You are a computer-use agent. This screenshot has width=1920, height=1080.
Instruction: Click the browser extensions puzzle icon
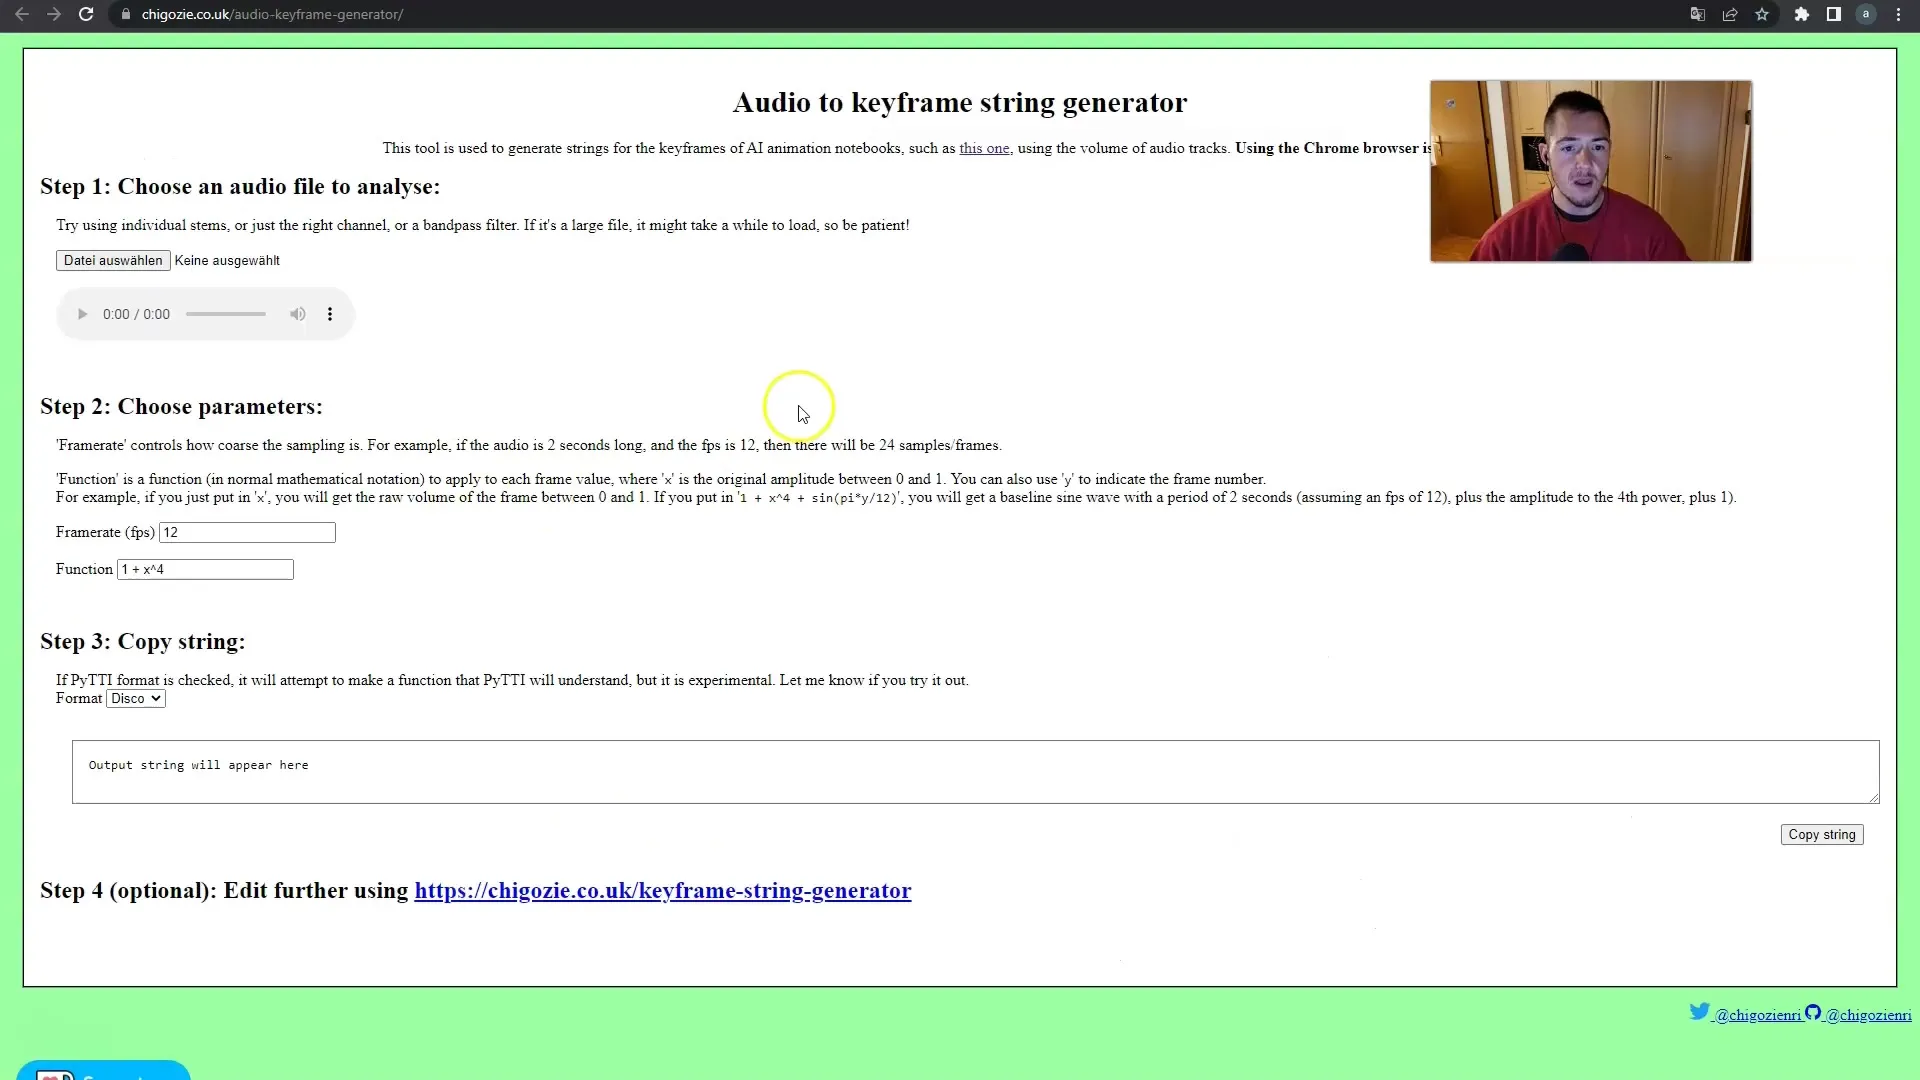point(1801,13)
